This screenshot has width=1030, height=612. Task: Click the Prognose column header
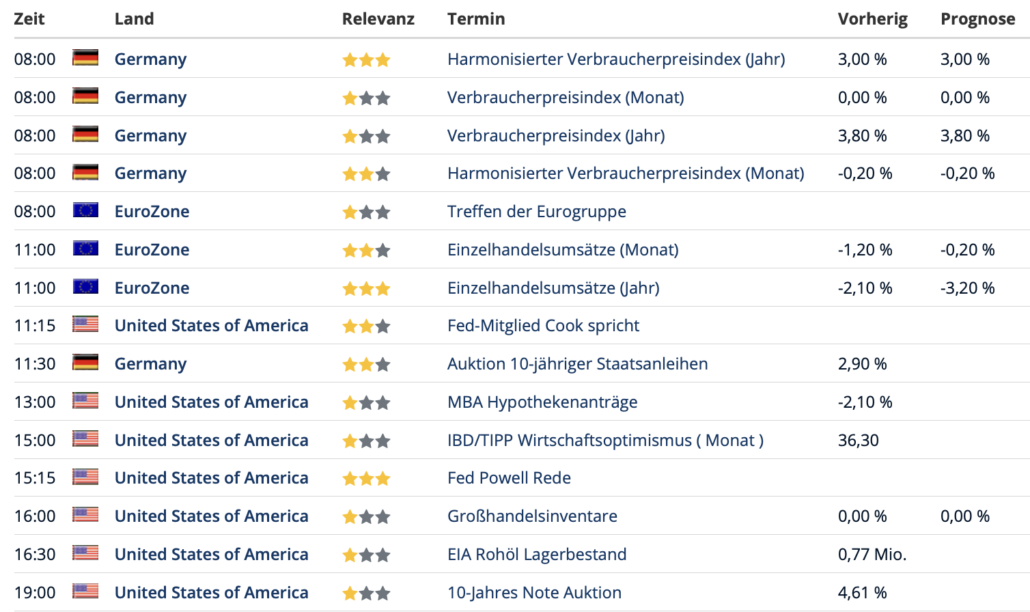click(x=977, y=19)
